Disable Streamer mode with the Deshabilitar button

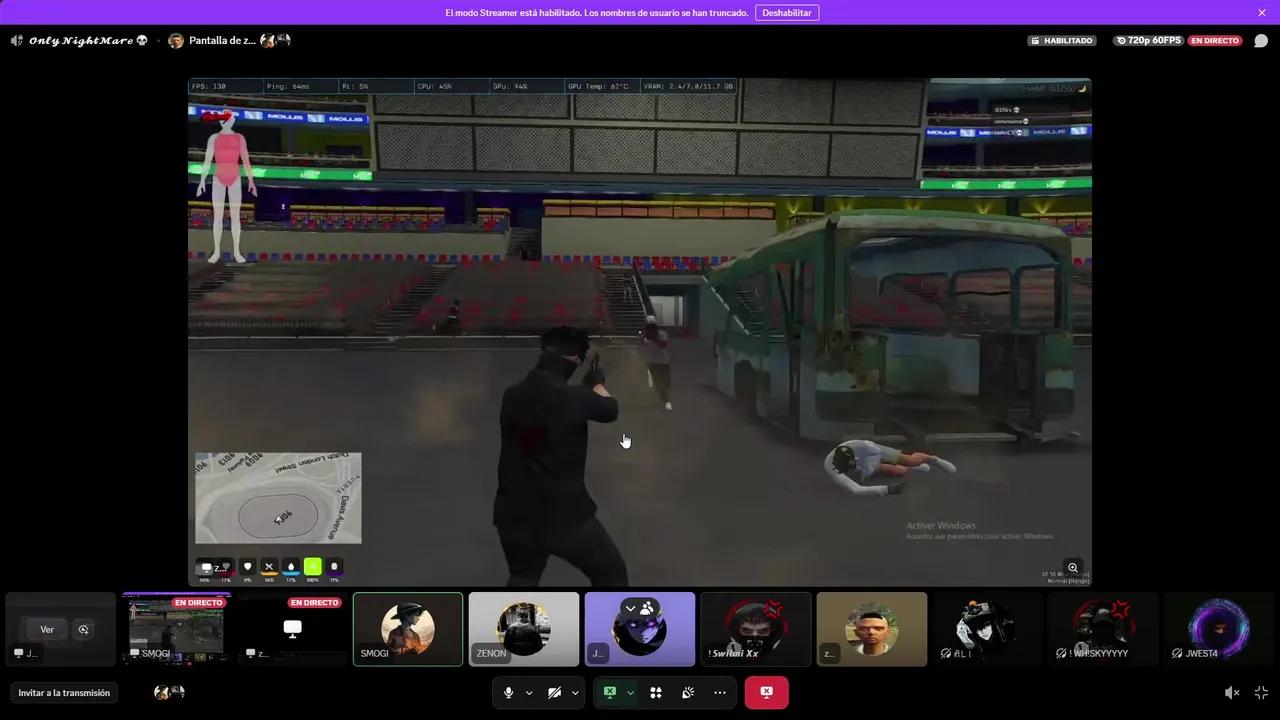(x=787, y=13)
